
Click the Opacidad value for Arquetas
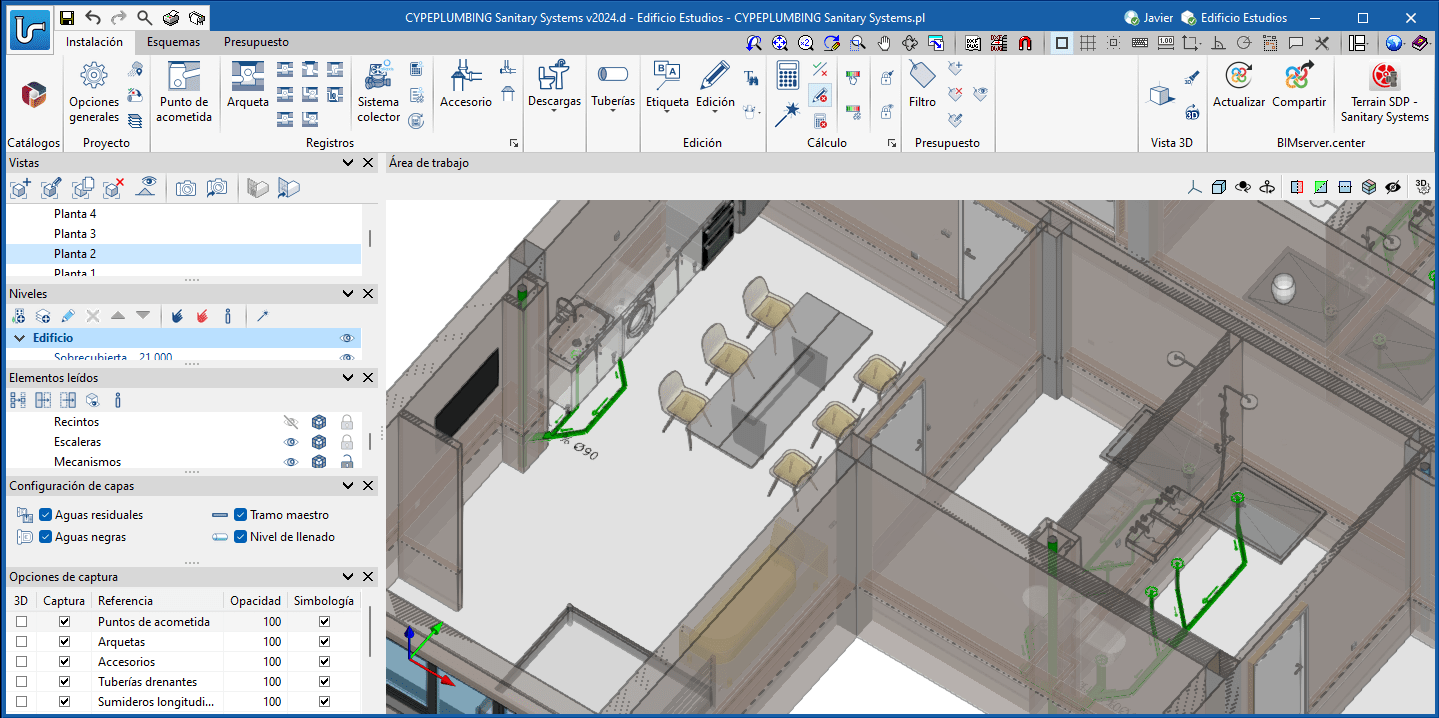[x=272, y=642]
